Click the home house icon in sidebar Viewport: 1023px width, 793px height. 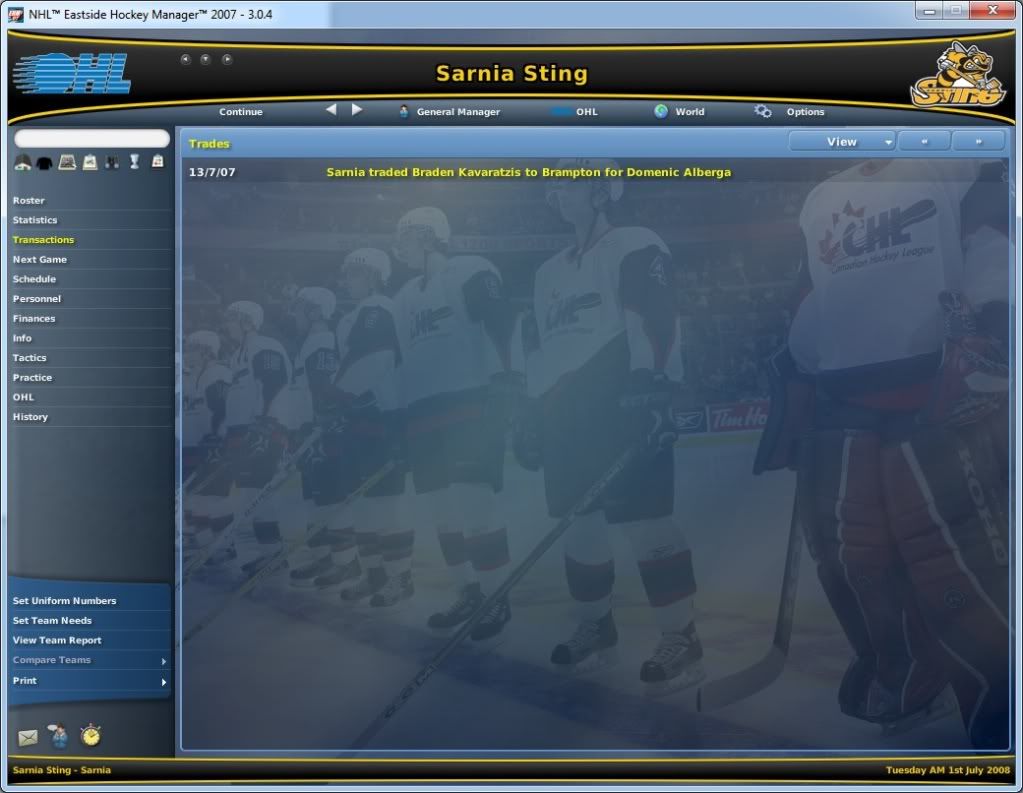(x=23, y=162)
